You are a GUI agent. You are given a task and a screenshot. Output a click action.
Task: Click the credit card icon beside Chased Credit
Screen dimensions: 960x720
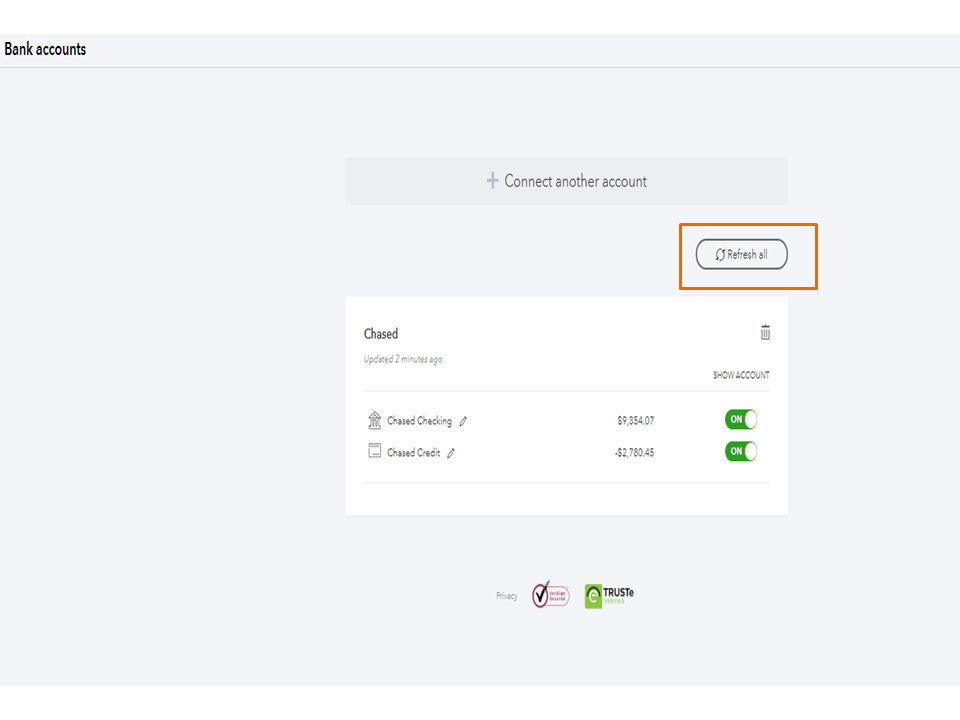pyautogui.click(x=375, y=451)
